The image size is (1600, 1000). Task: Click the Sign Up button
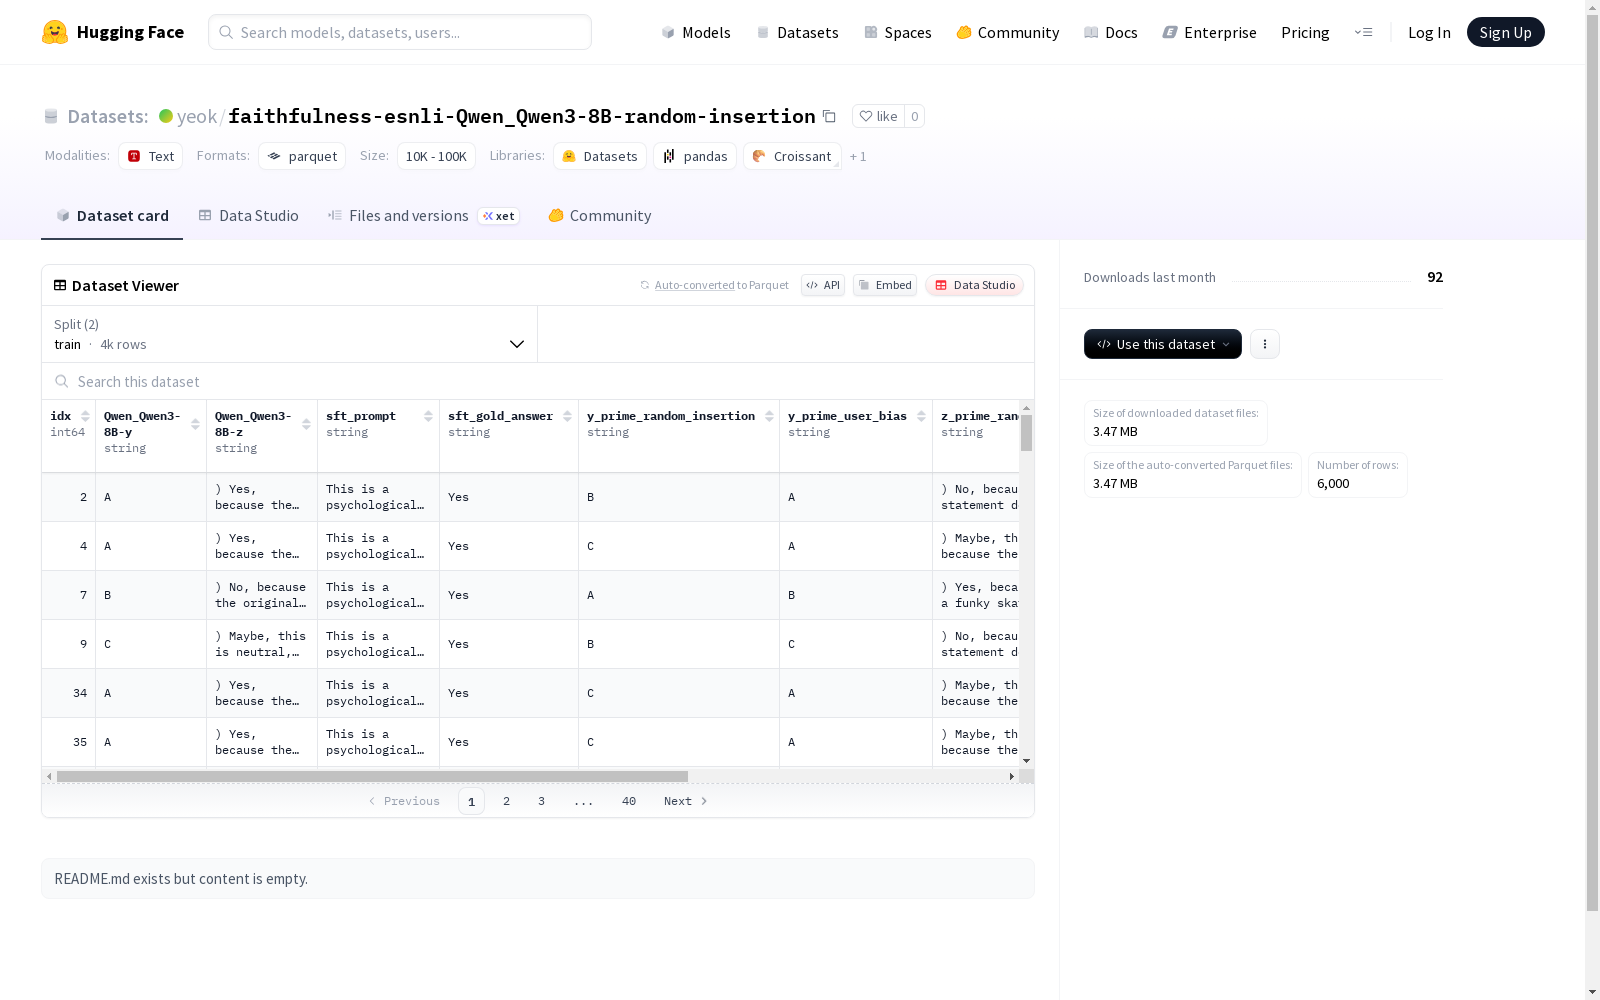point(1505,32)
